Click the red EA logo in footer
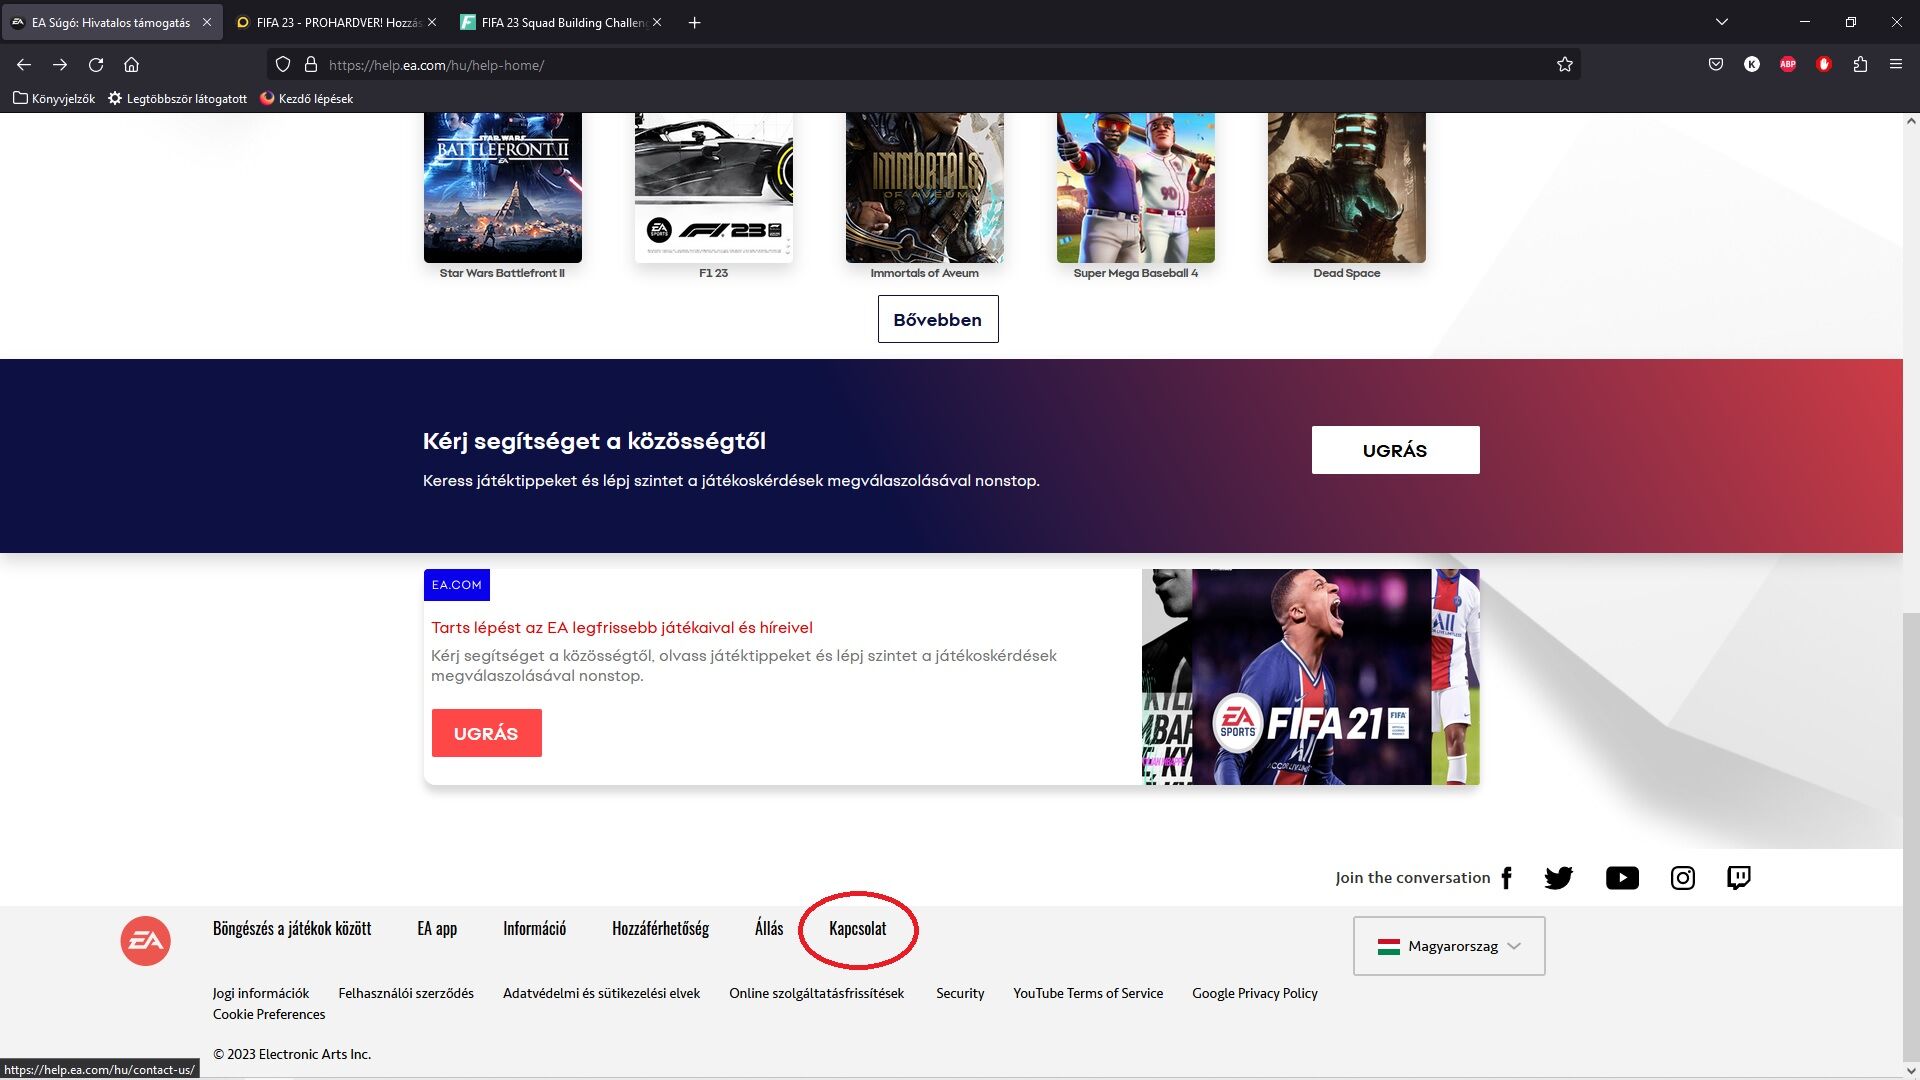 pos(146,941)
